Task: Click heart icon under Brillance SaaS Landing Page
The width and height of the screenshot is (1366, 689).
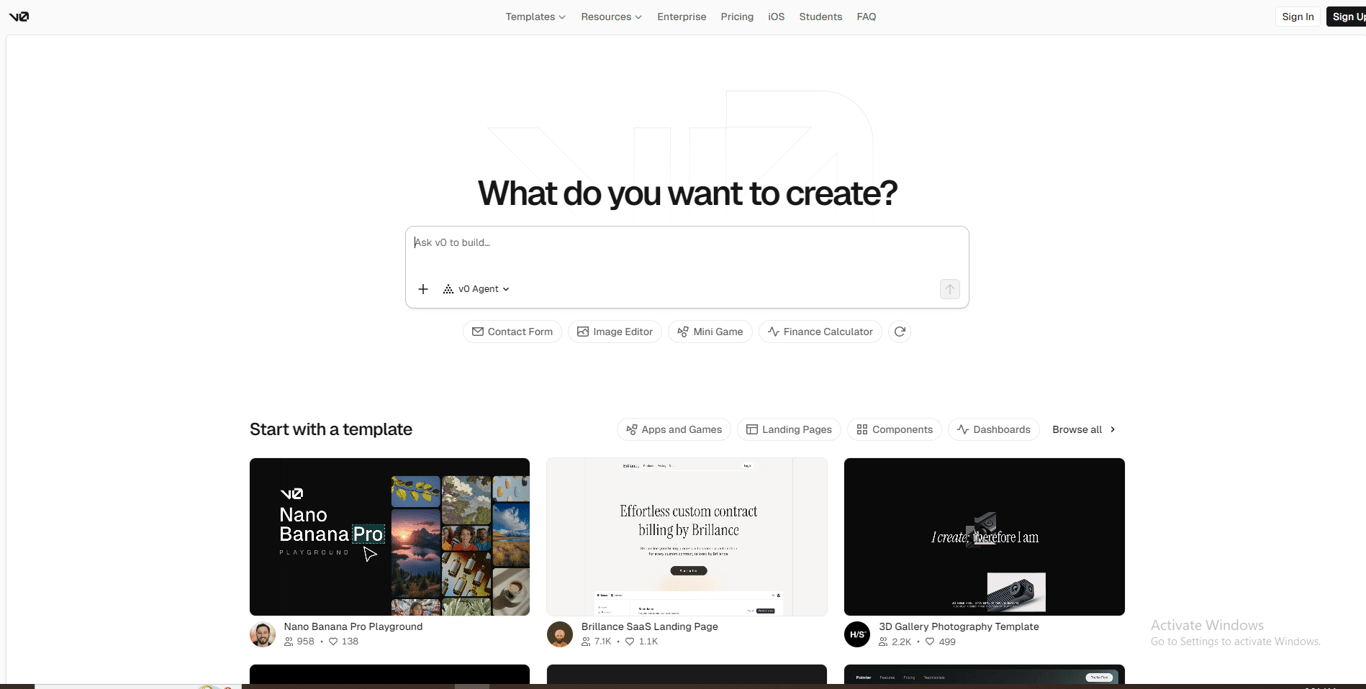Action: pos(630,642)
